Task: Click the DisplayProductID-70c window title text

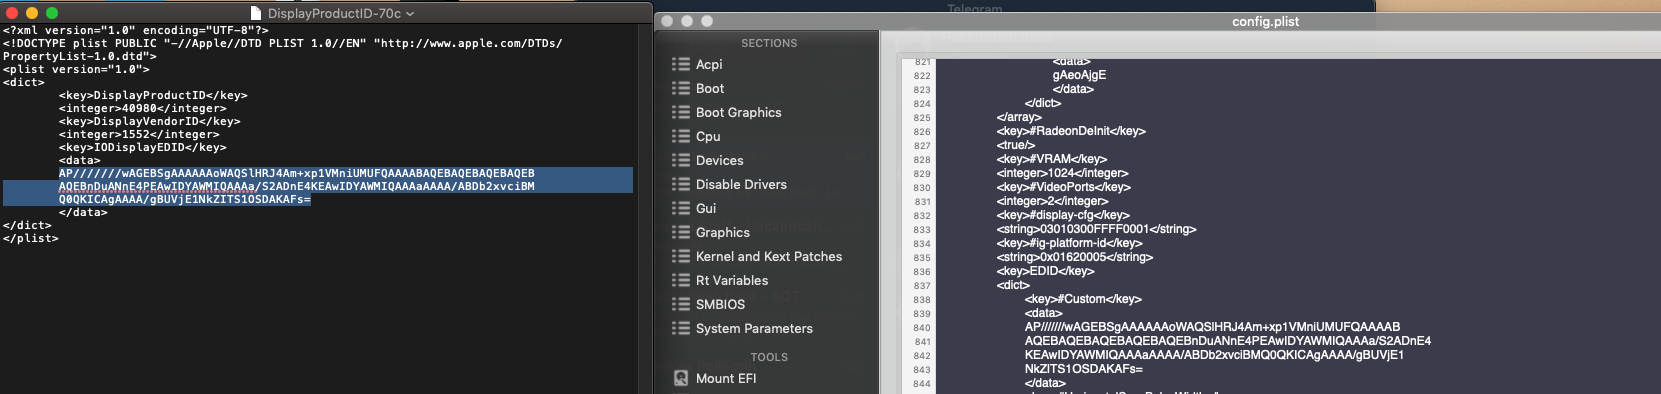Action: [334, 13]
